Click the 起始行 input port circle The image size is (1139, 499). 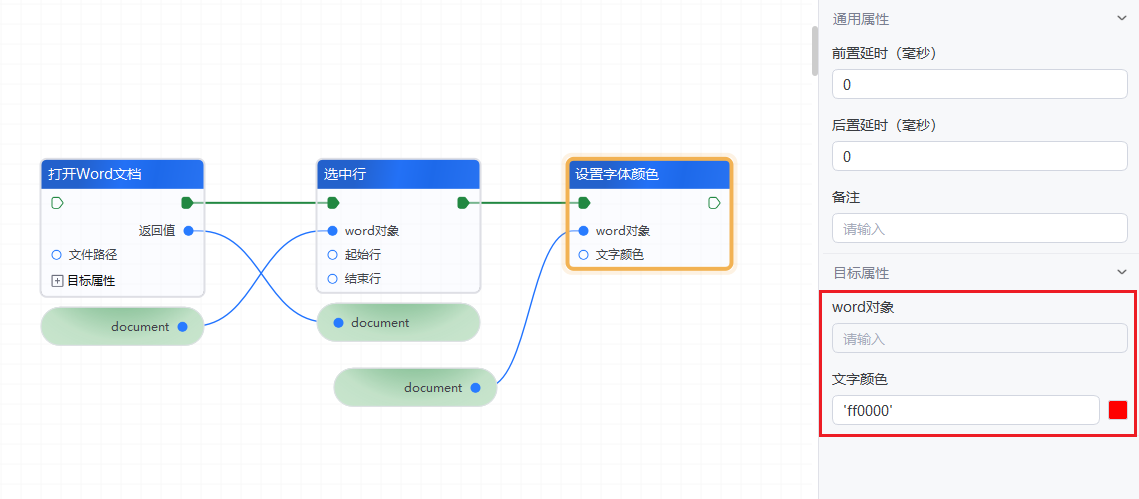click(333, 255)
